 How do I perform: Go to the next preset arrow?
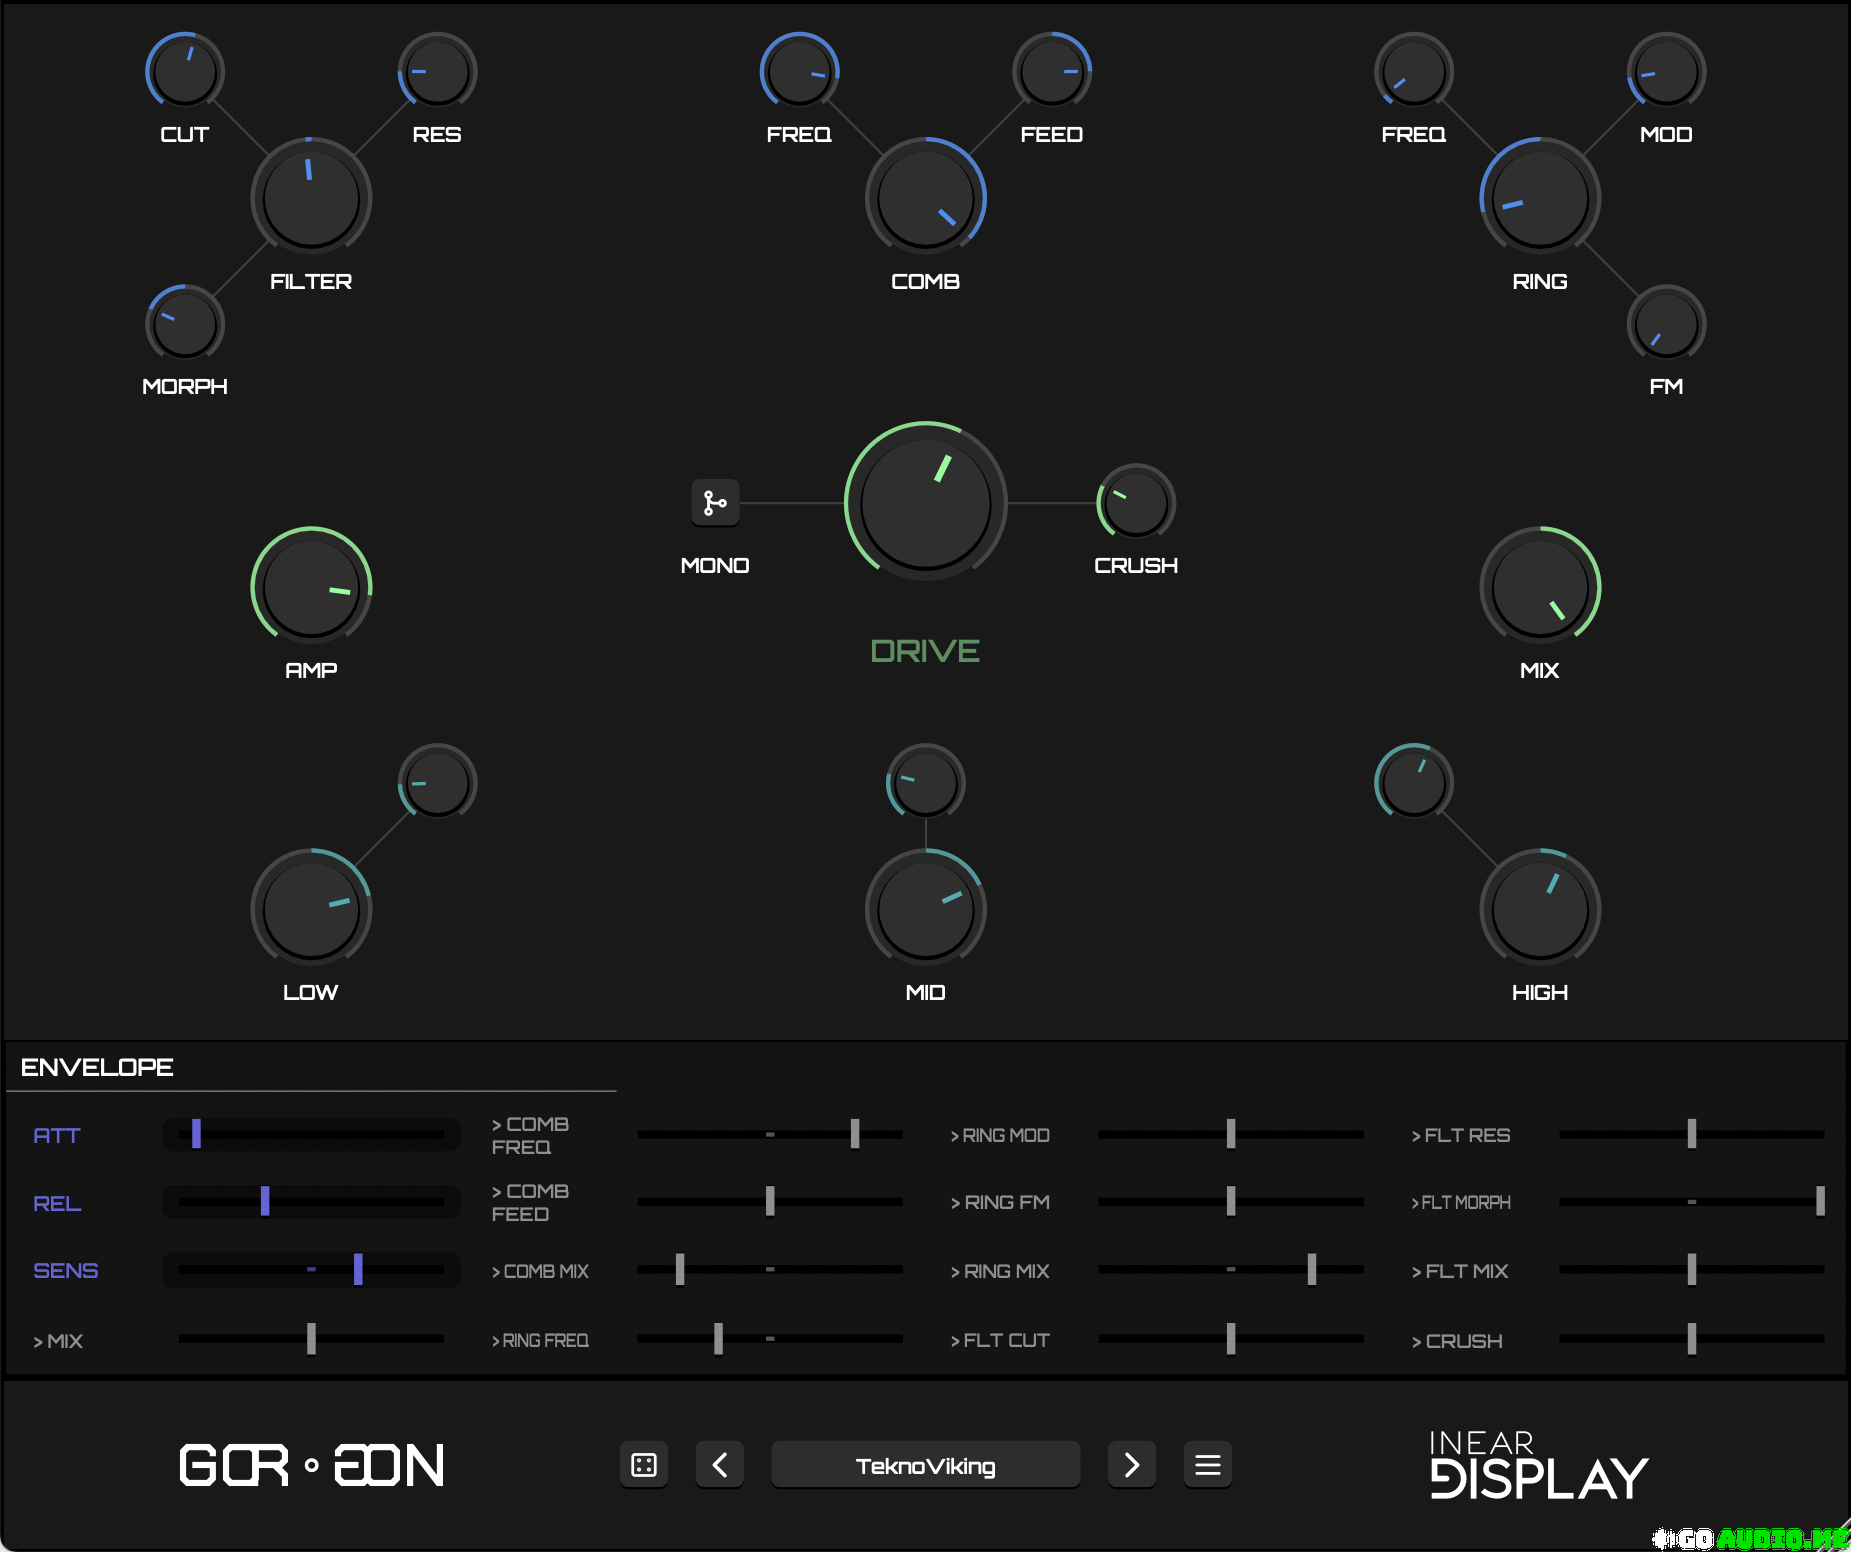(x=1132, y=1465)
